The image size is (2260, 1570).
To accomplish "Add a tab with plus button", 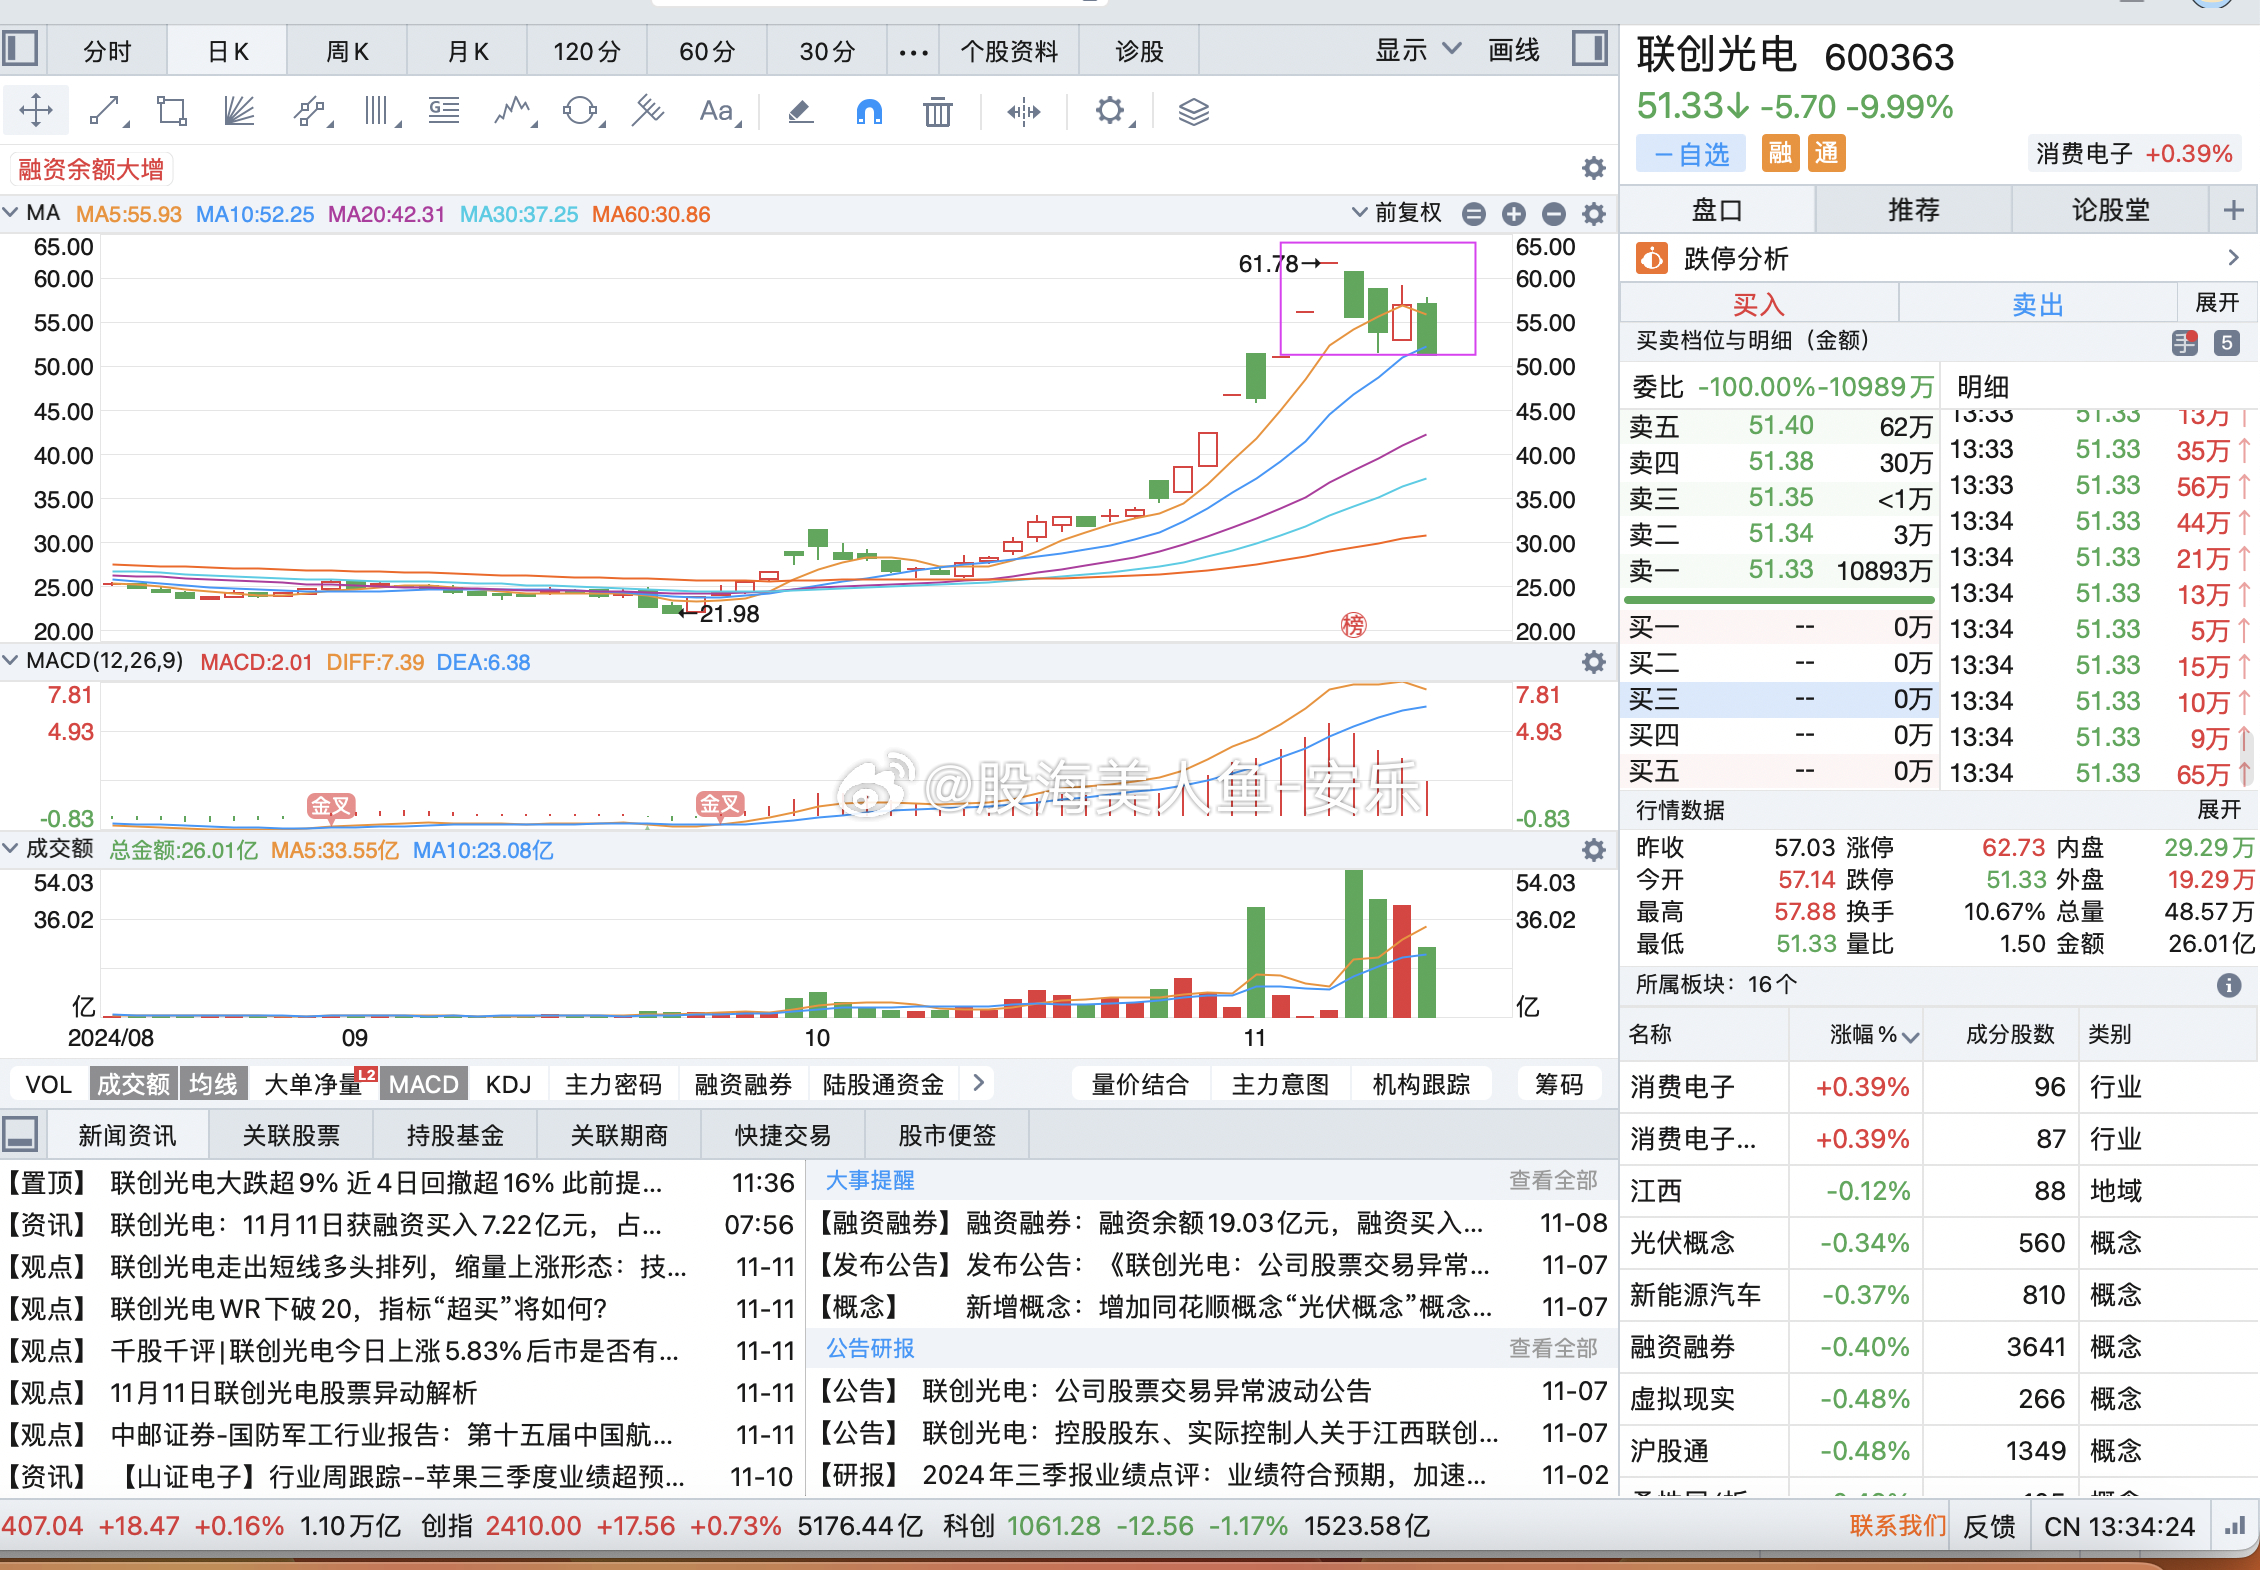I will point(2234,210).
